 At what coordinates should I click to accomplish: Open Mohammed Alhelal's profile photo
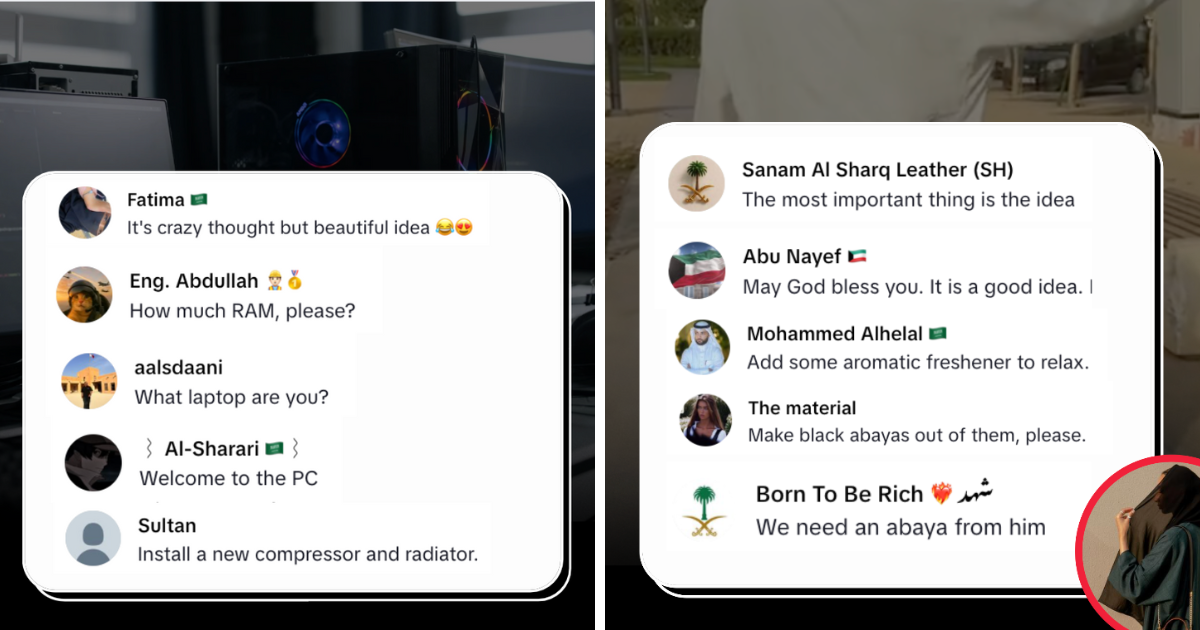pos(703,348)
